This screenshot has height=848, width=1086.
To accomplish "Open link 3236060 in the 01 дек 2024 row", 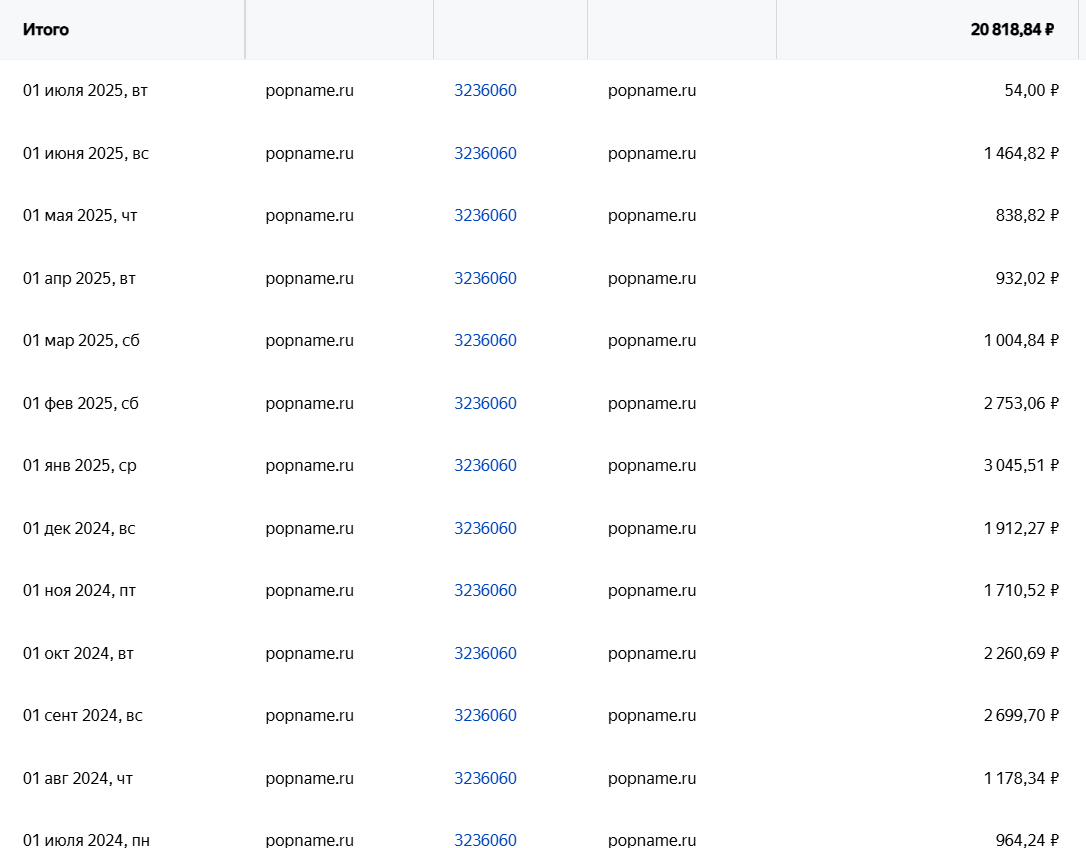I will pyautogui.click(x=486, y=529).
